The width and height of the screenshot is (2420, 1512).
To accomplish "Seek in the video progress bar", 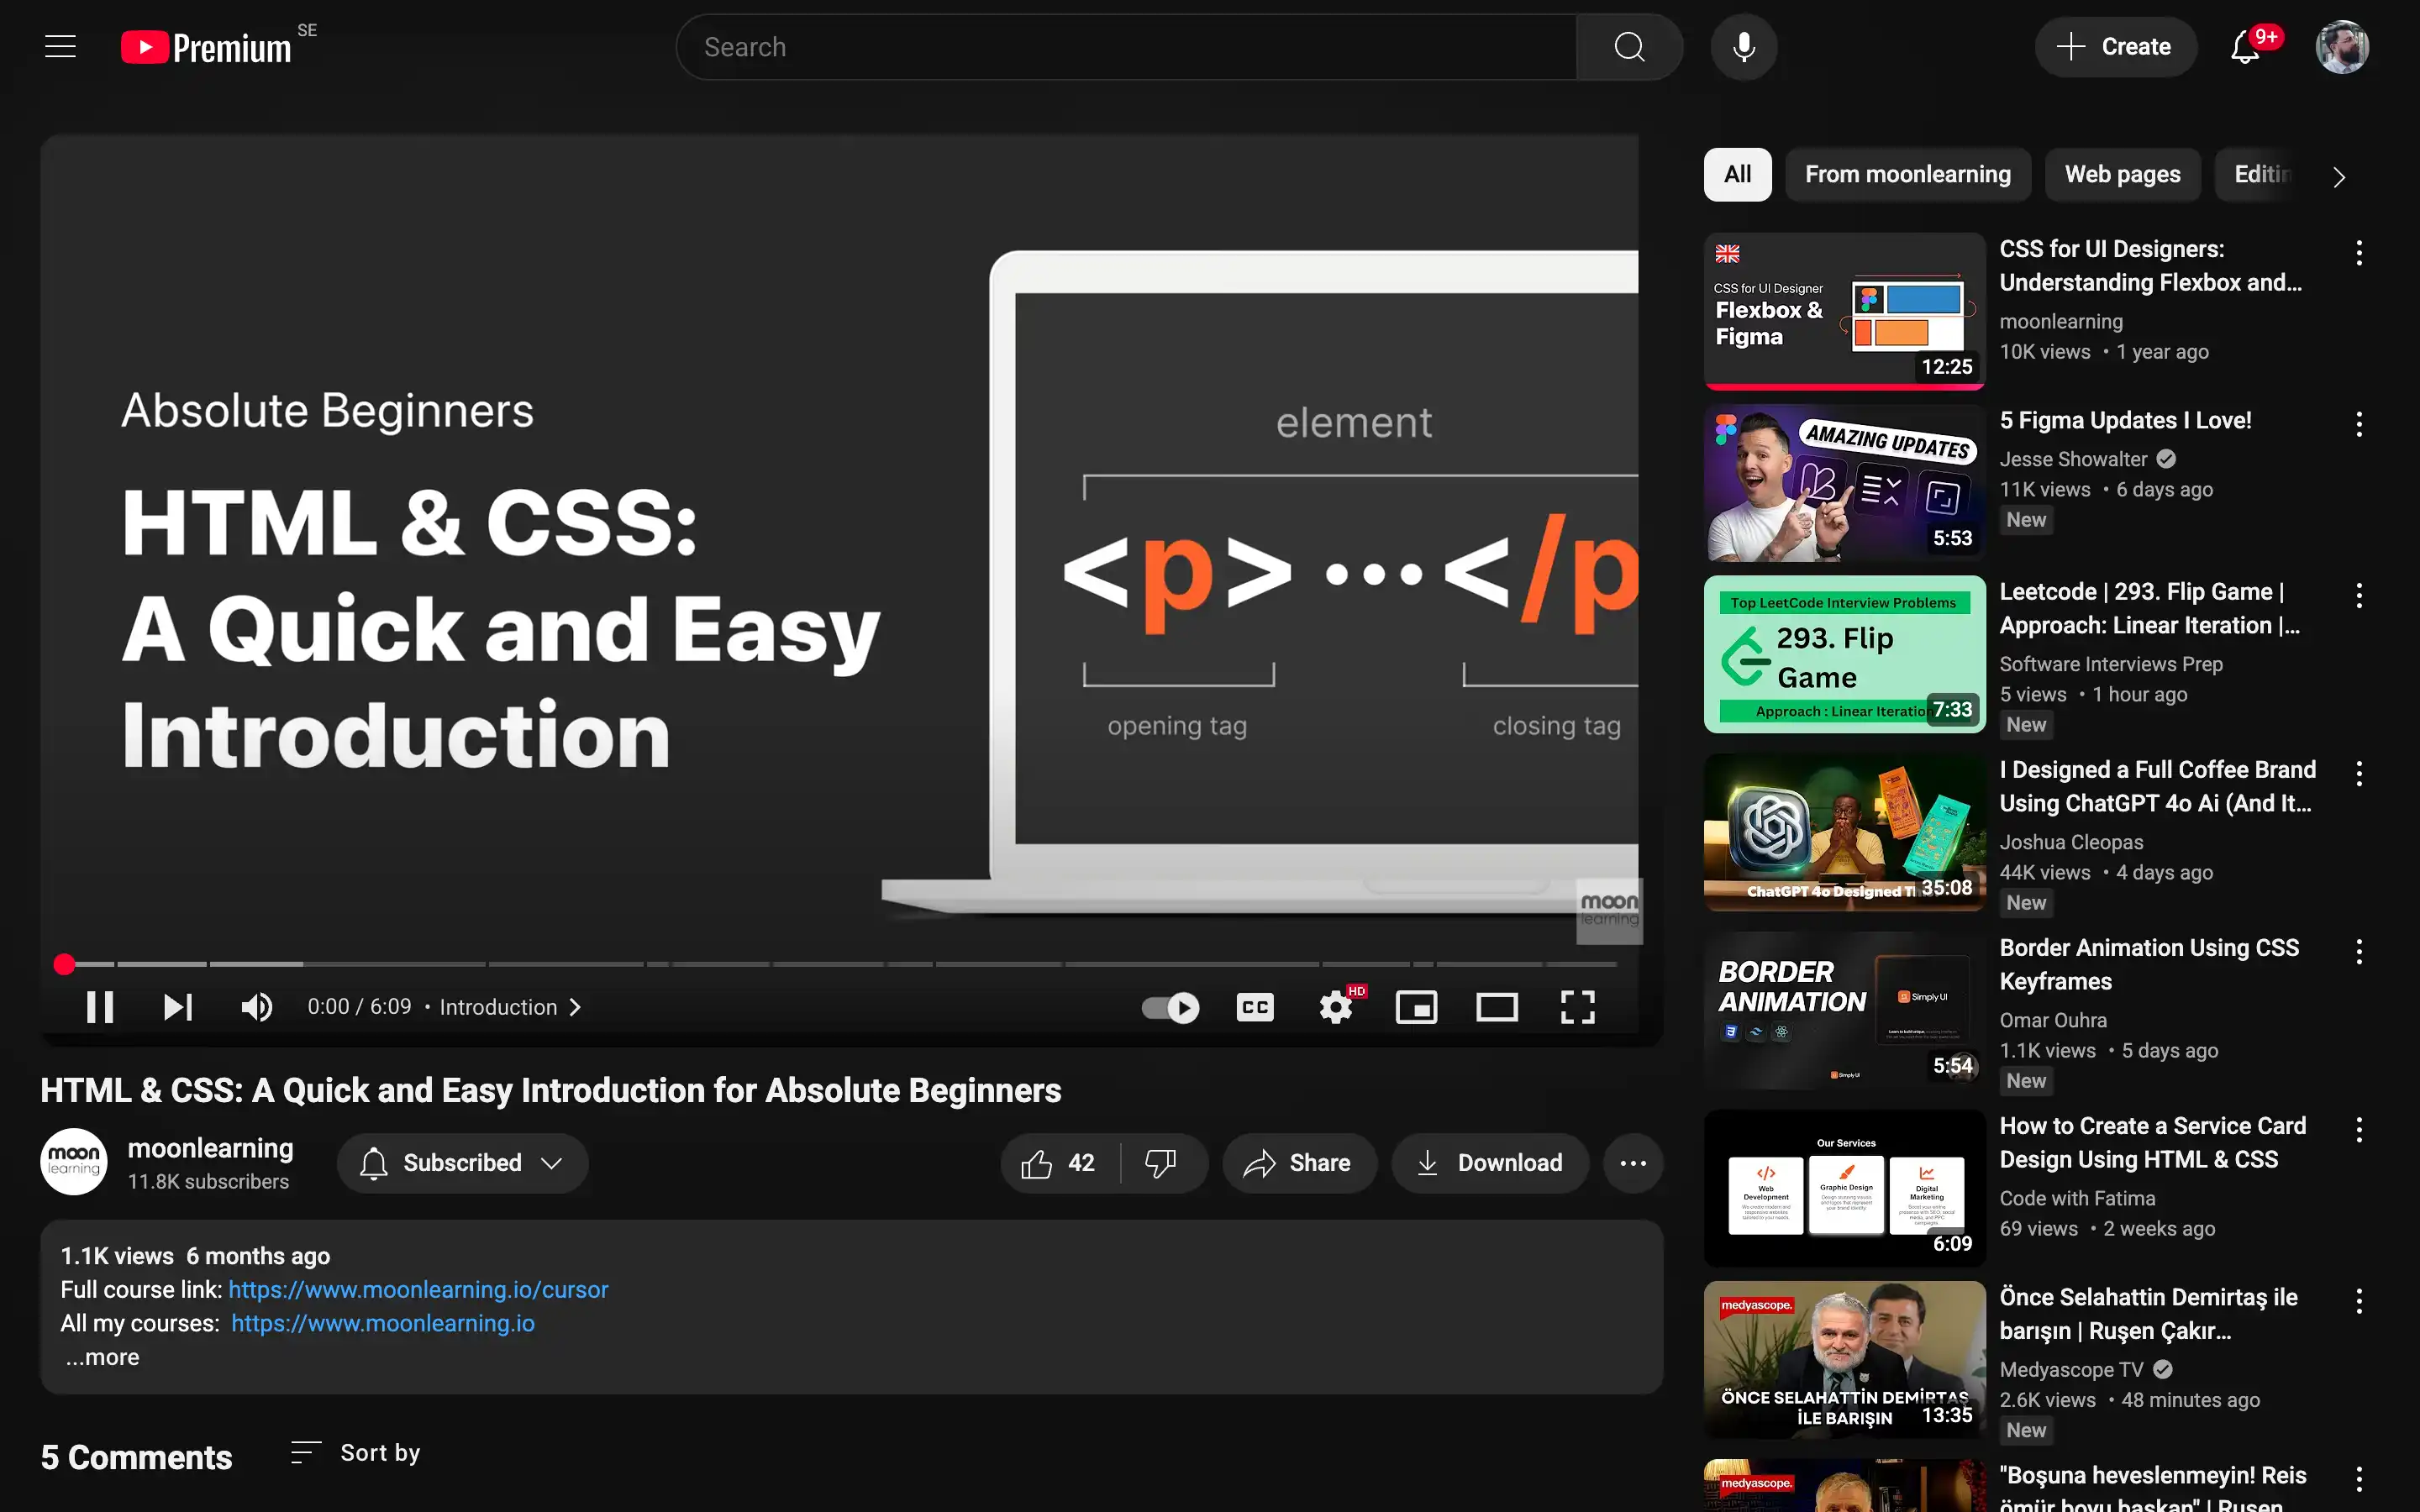I will click(840, 964).
